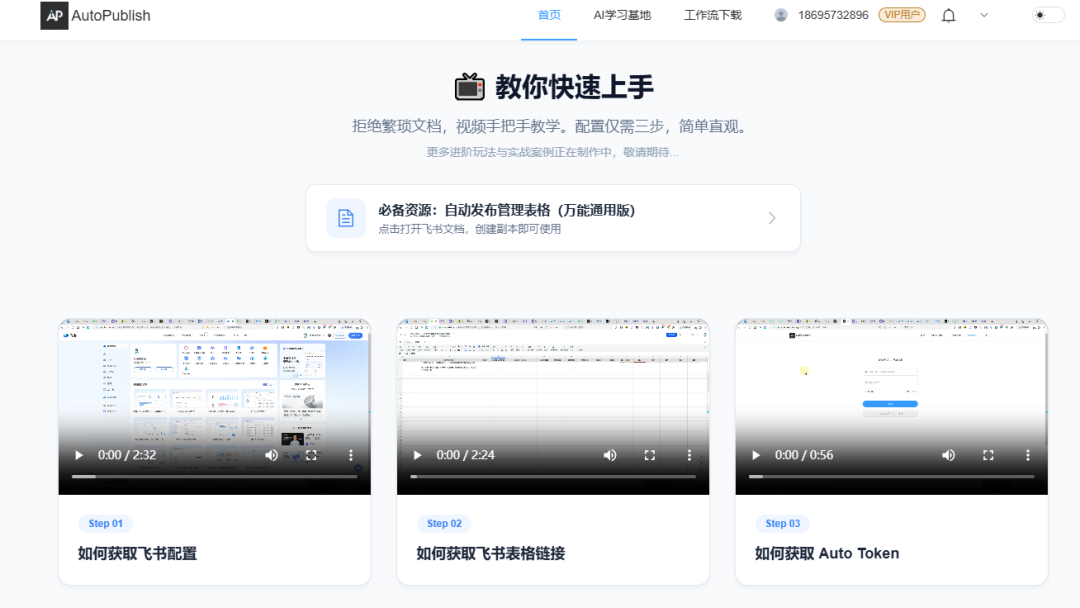This screenshot has width=1080, height=608.
Task: Click the title 如何获取飞书表格链接
Action: pos(490,554)
